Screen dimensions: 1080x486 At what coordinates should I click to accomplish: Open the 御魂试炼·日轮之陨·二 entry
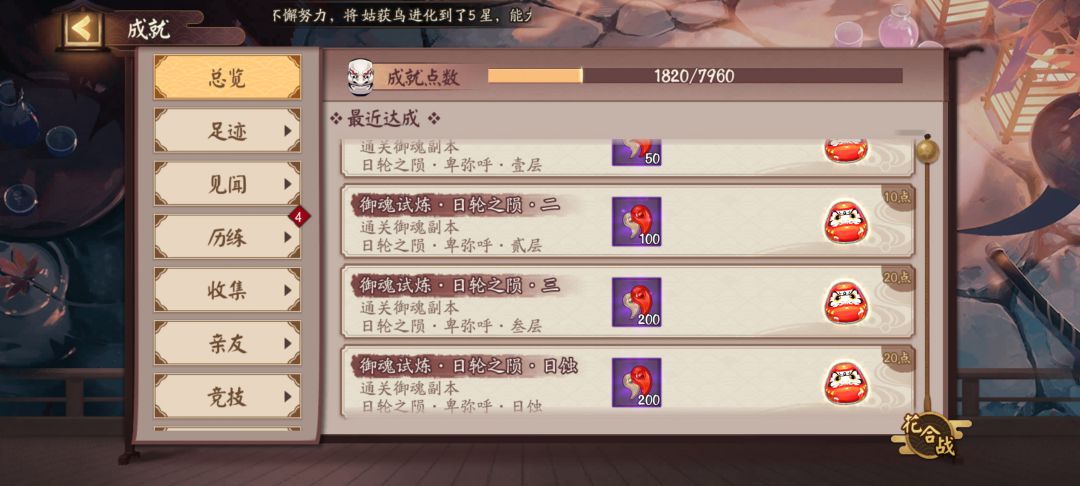click(628, 221)
